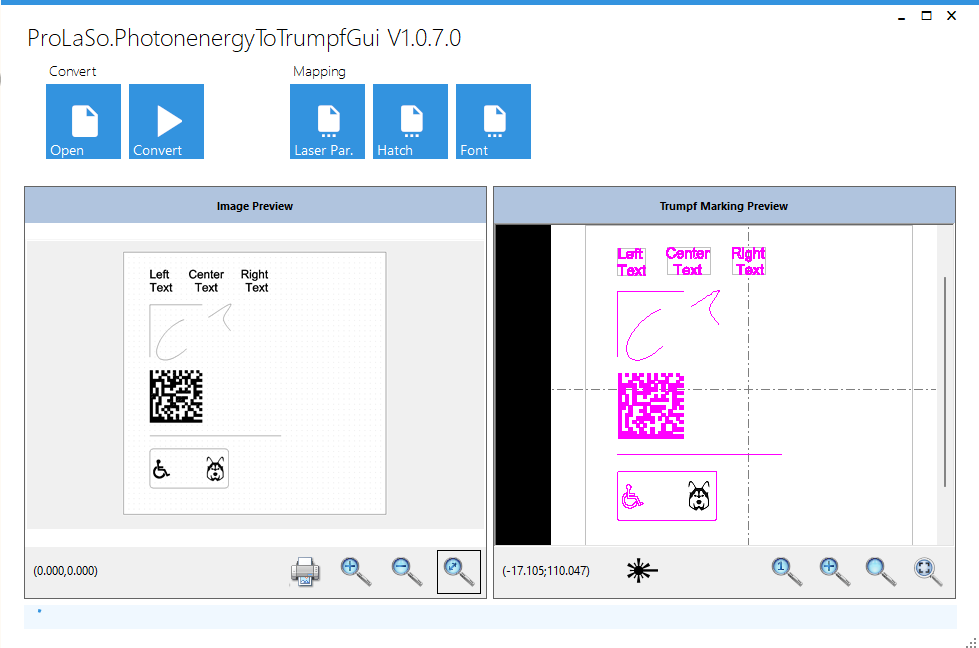The height and width of the screenshot is (648, 979).
Task: Zoom out on the Image Preview
Action: click(406, 571)
